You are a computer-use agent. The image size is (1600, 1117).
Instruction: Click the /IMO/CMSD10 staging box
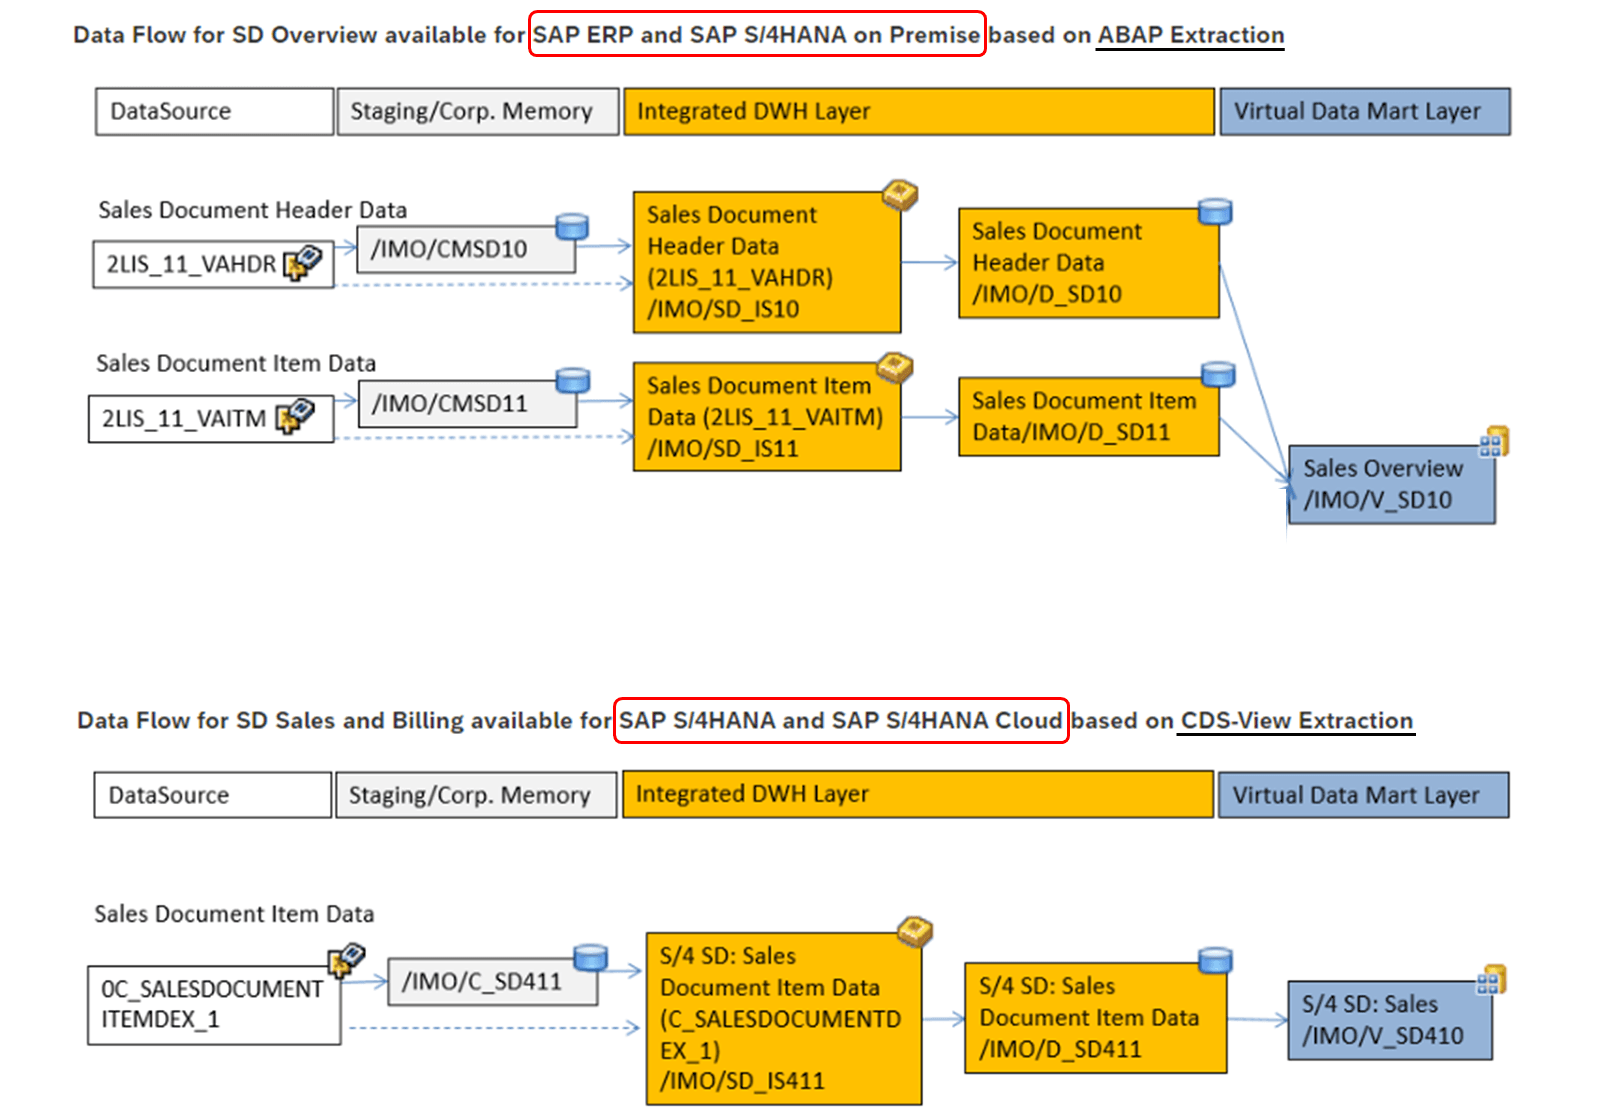466,248
